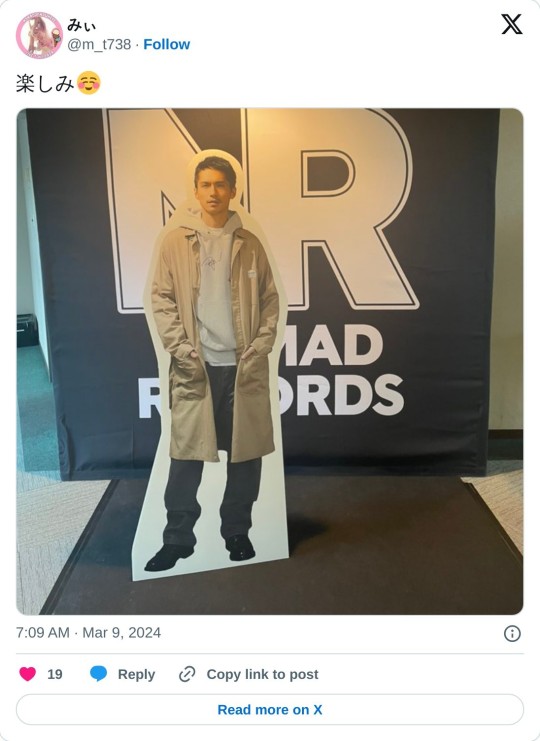This screenshot has height=741, width=540.
Task: Open Read more on X
Action: tap(270, 709)
